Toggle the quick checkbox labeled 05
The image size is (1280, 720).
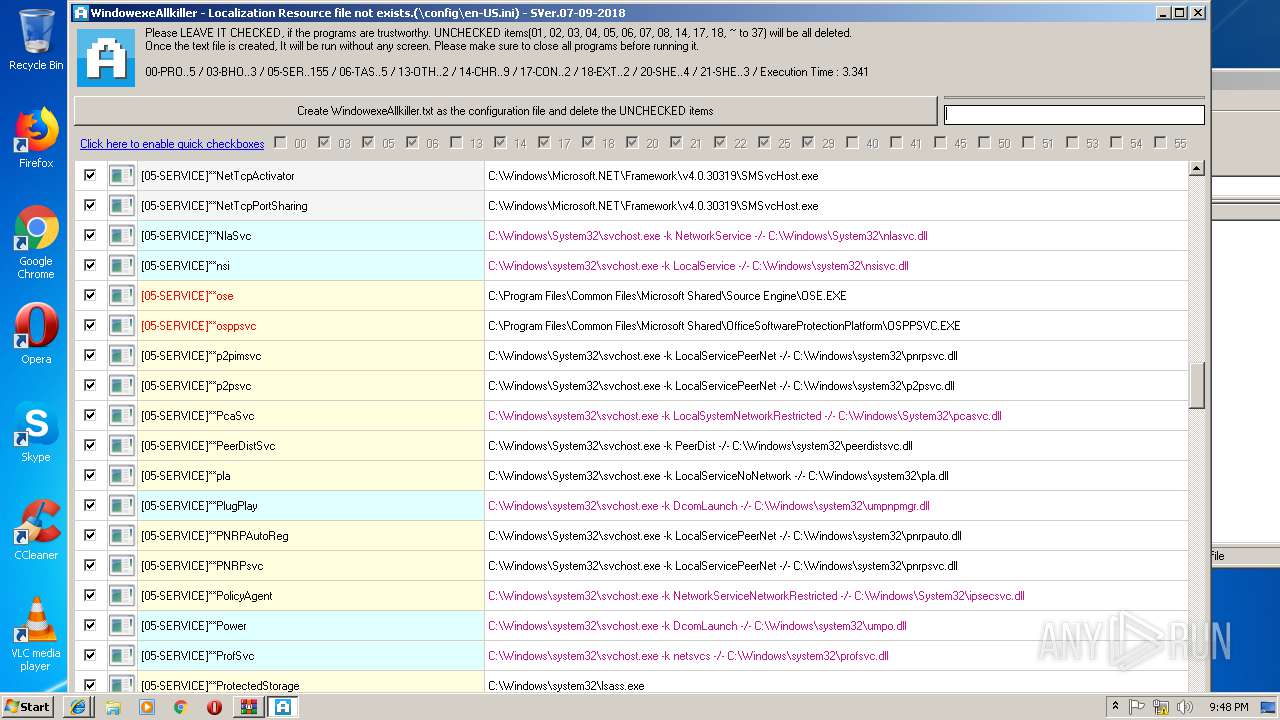(x=368, y=143)
